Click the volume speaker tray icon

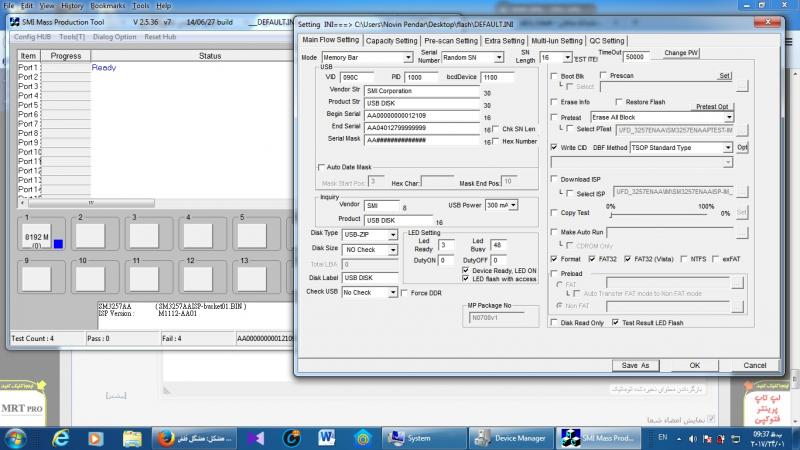pyautogui.click(x=693, y=439)
